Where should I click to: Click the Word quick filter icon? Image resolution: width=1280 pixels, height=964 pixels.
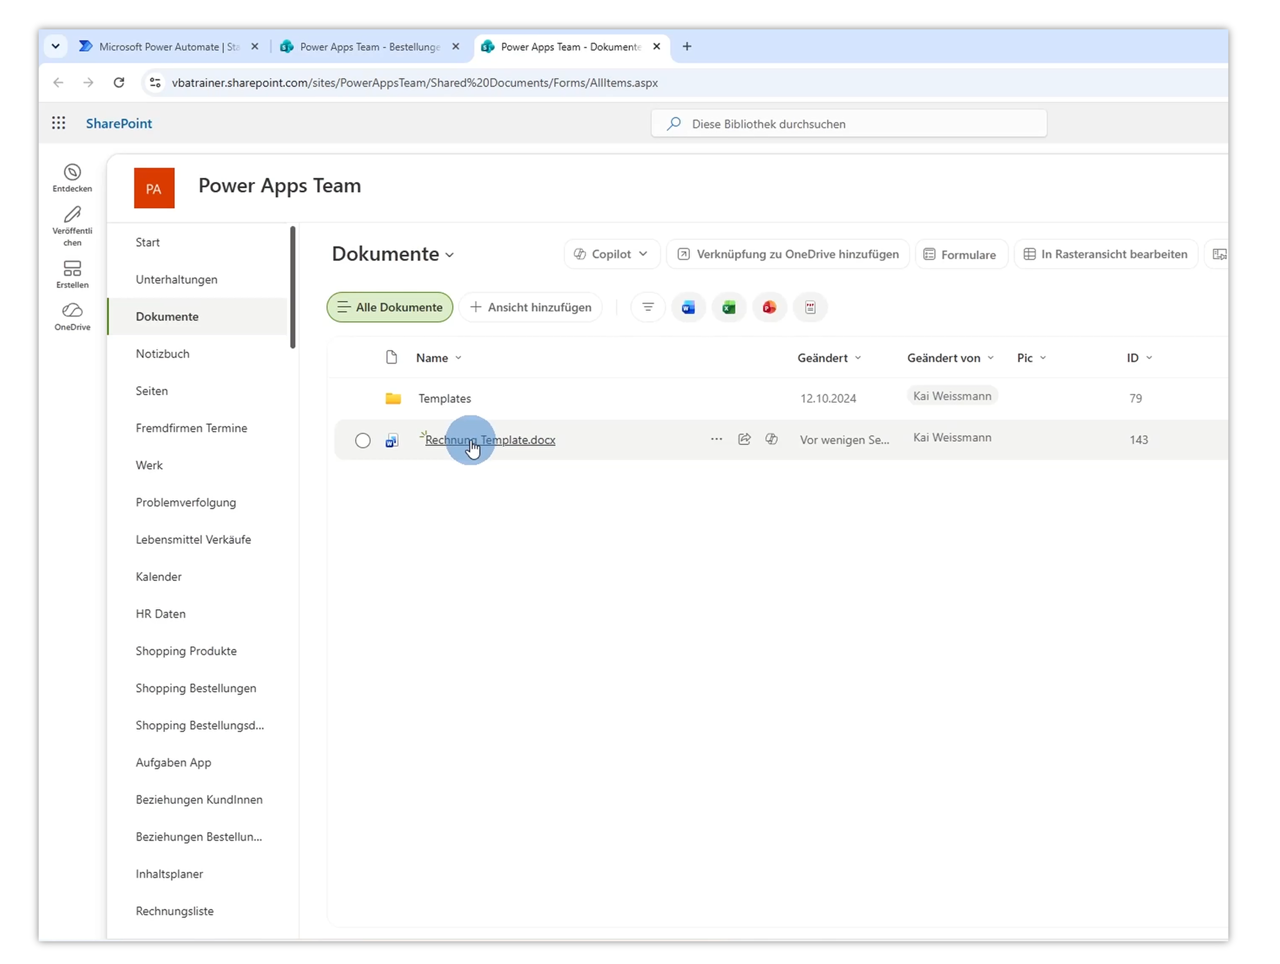point(689,307)
